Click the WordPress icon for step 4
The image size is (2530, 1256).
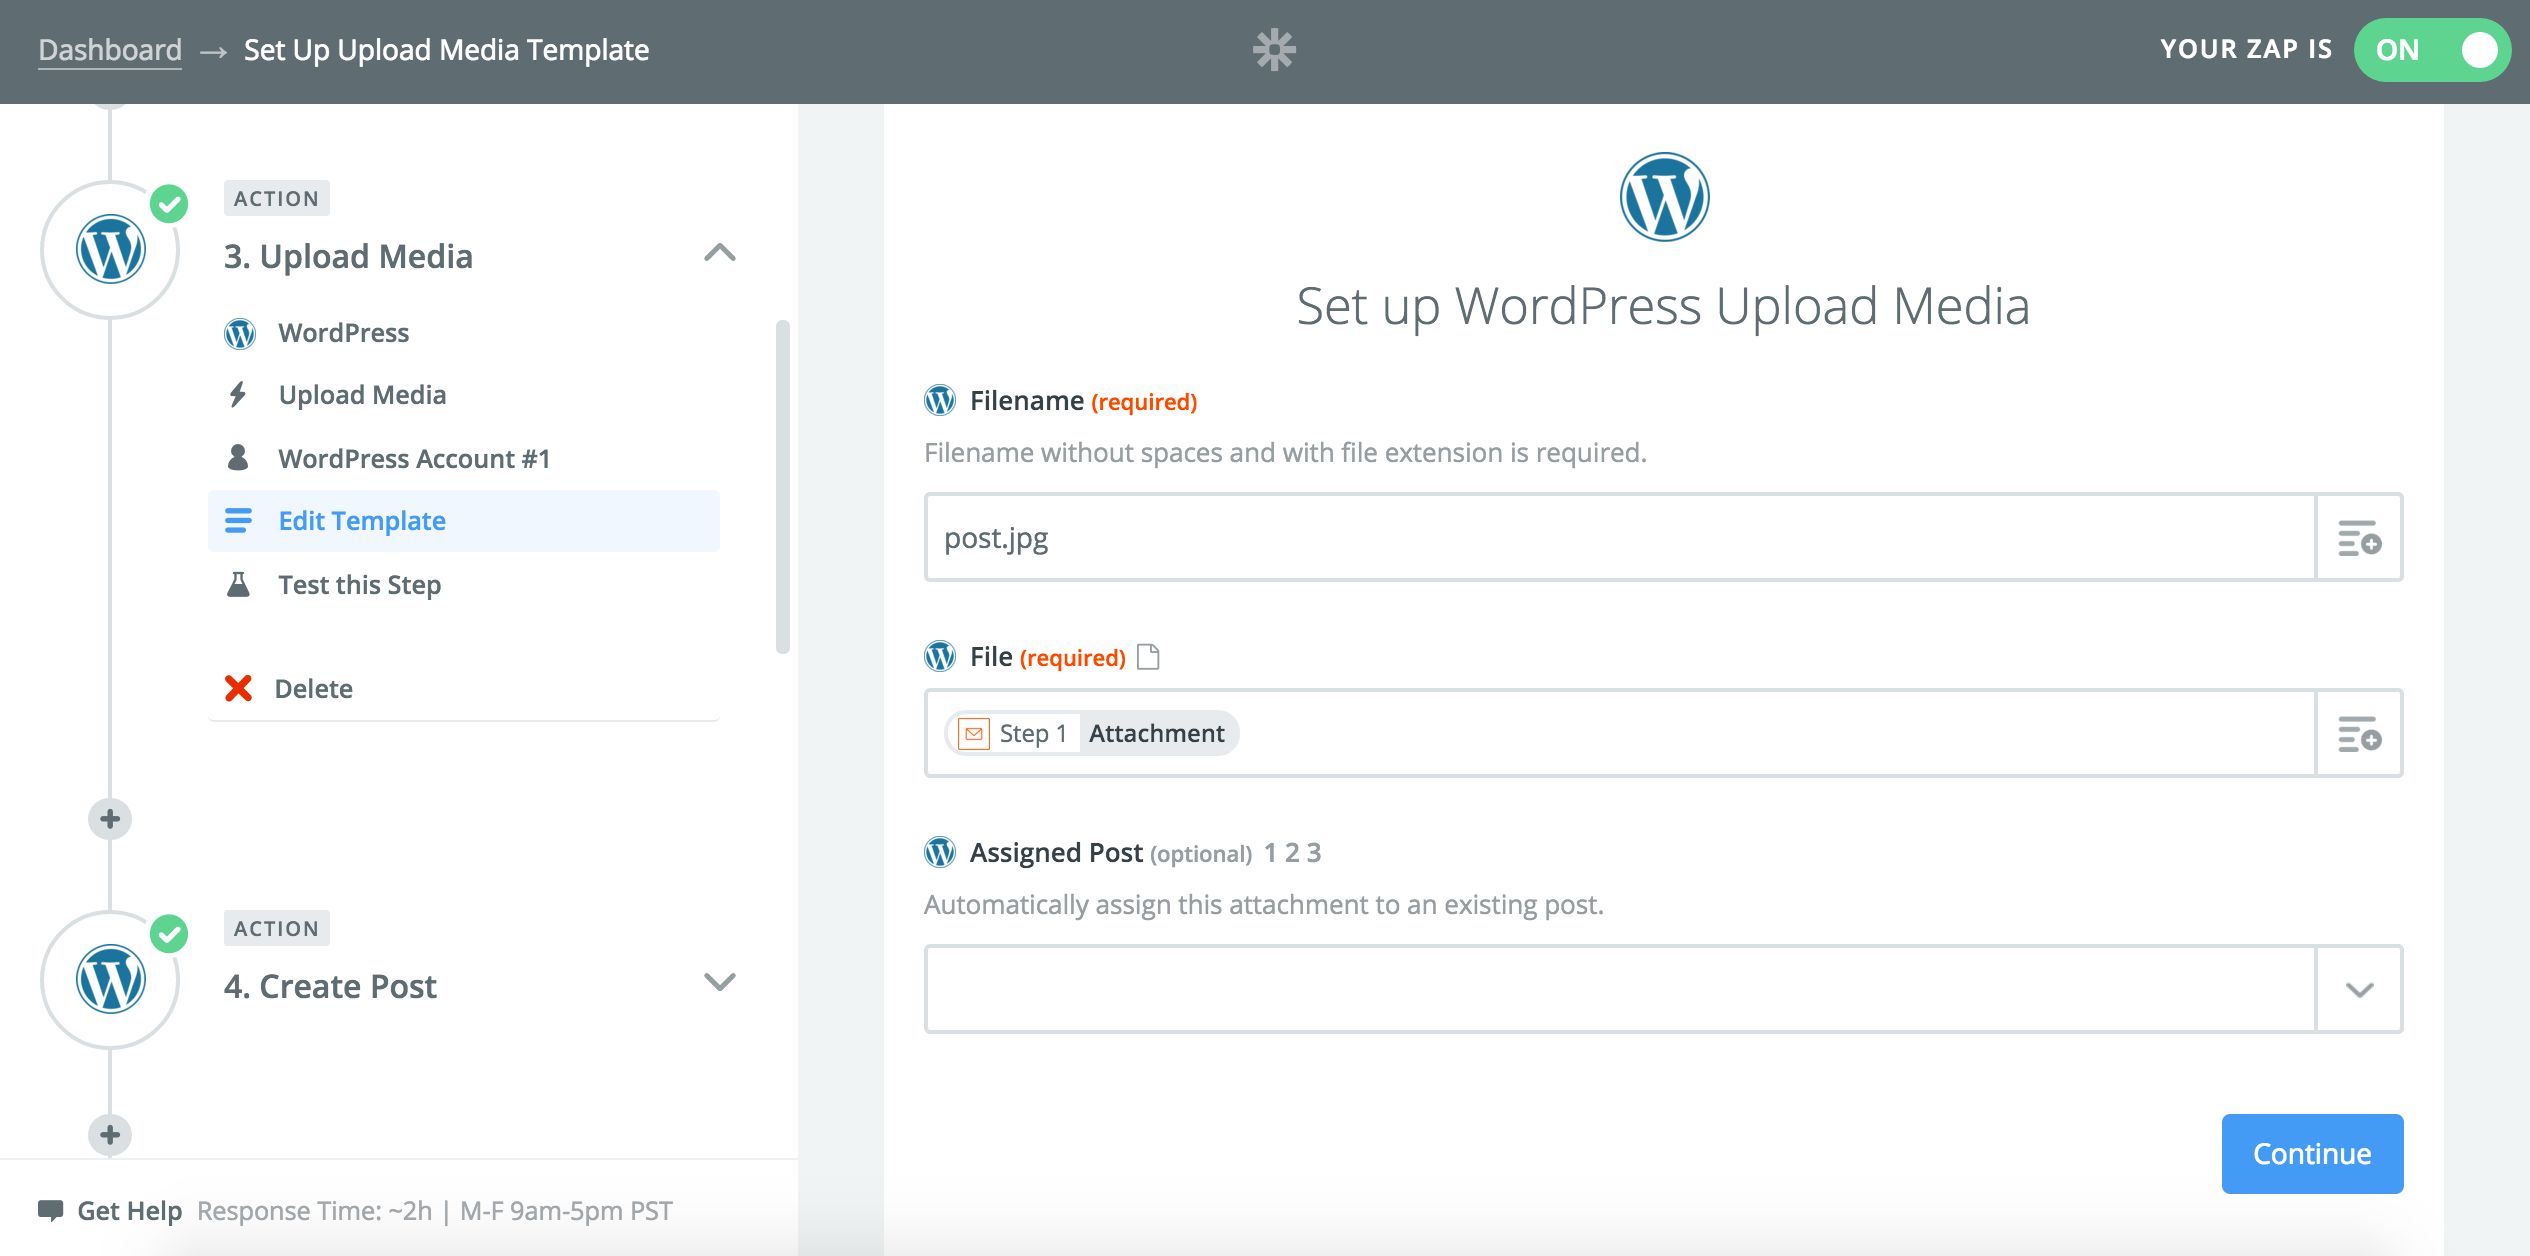tap(111, 980)
